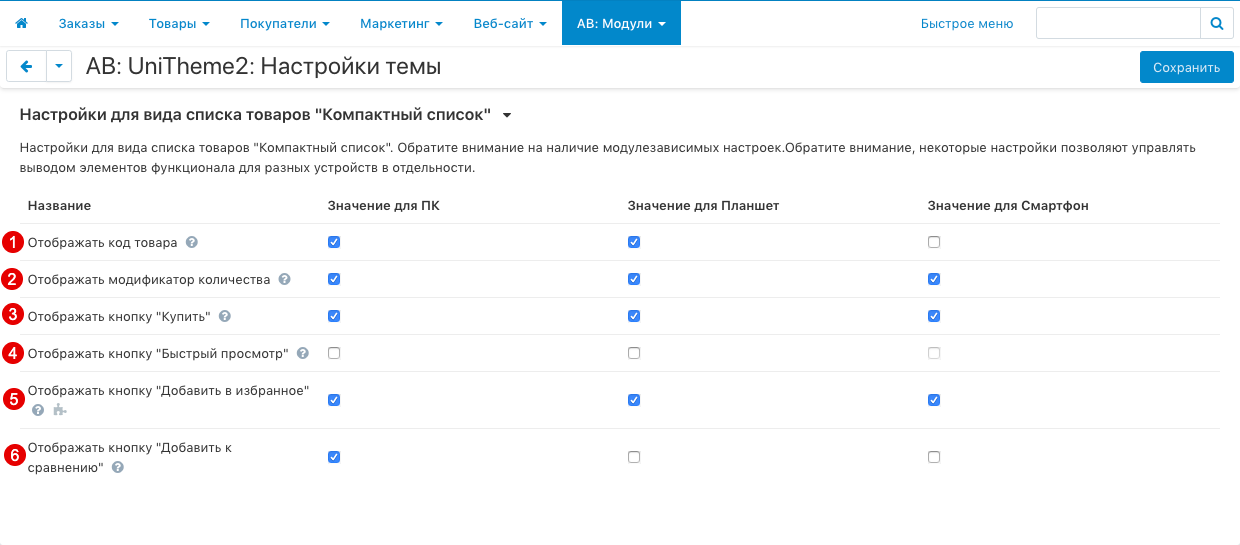
Task: Toggle "Купить" button checkbox for Смартфон
Action: pyautogui.click(x=934, y=316)
